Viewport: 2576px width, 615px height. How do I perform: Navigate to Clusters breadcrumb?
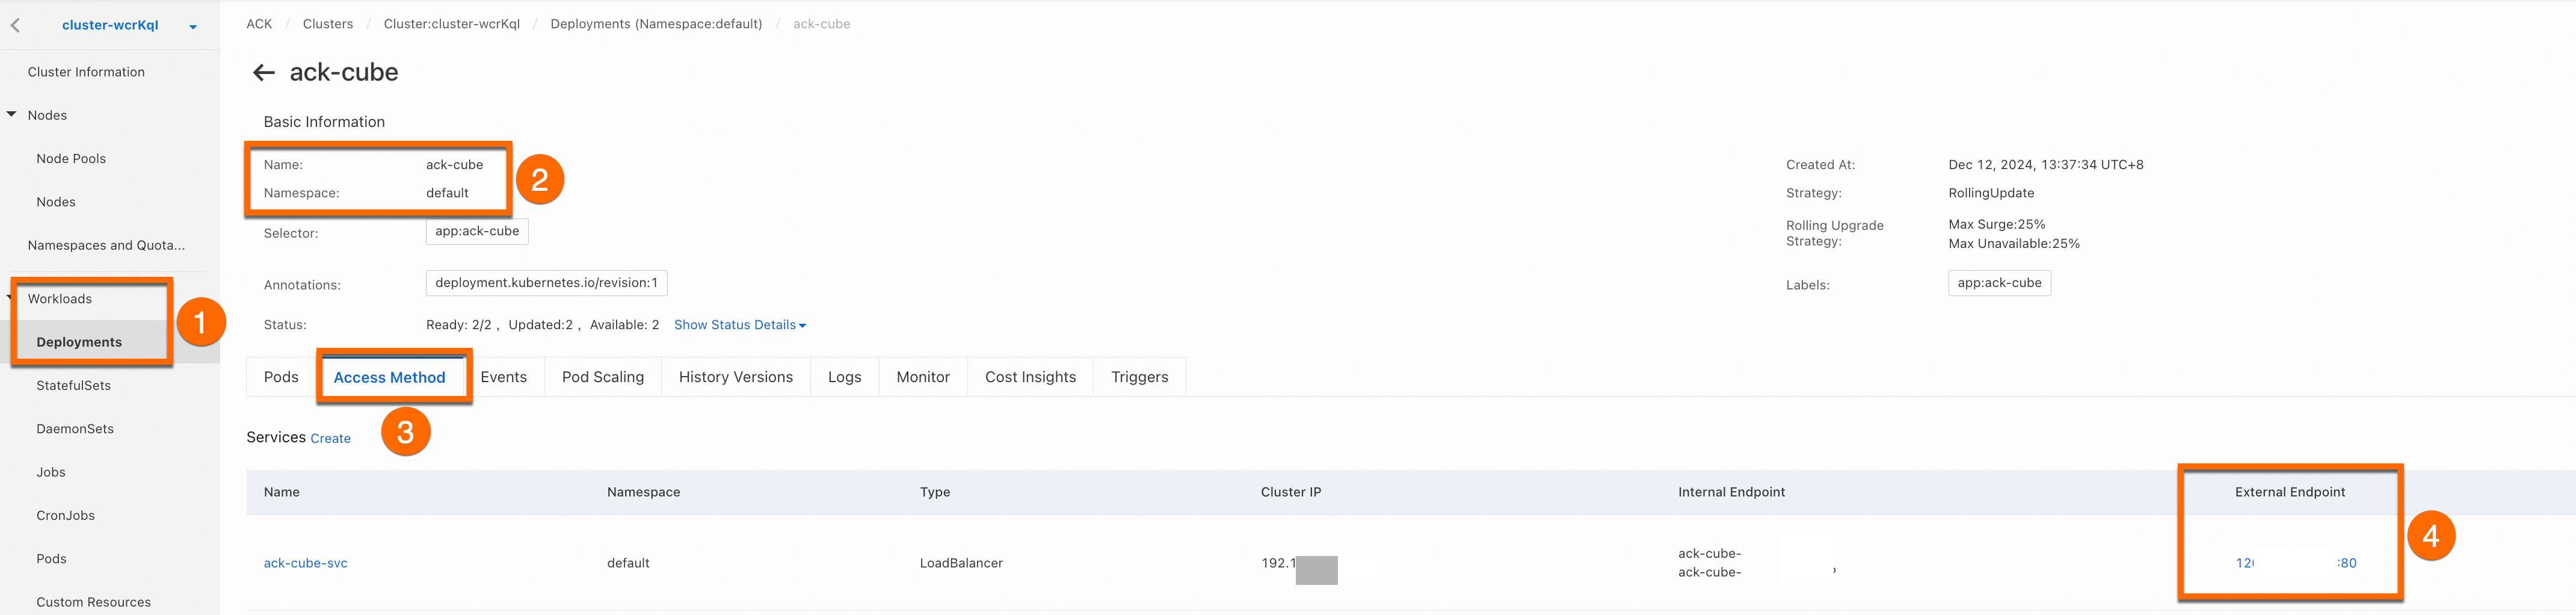point(328,24)
